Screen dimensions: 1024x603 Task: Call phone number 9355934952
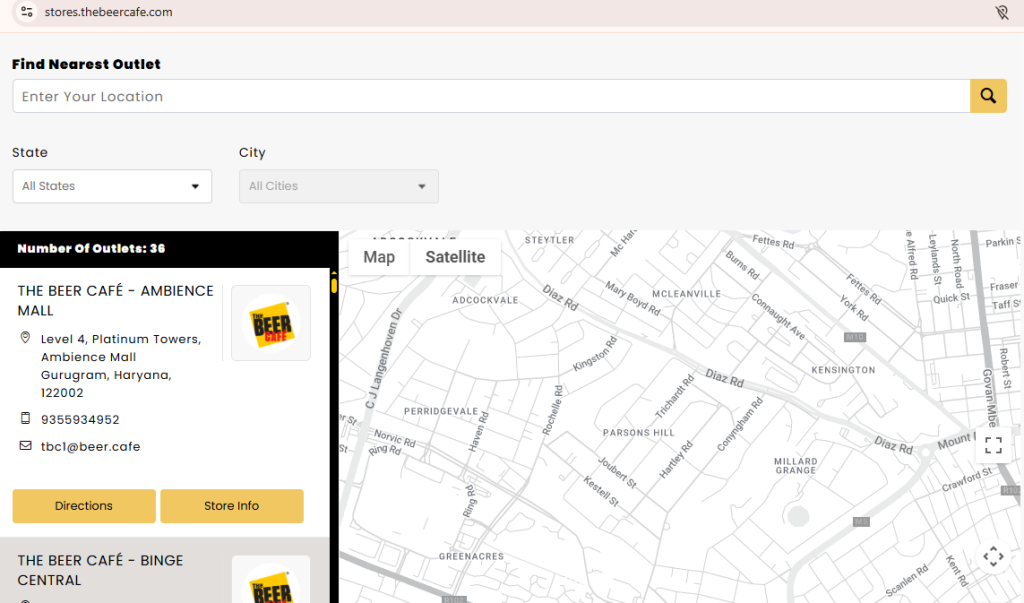click(80, 419)
